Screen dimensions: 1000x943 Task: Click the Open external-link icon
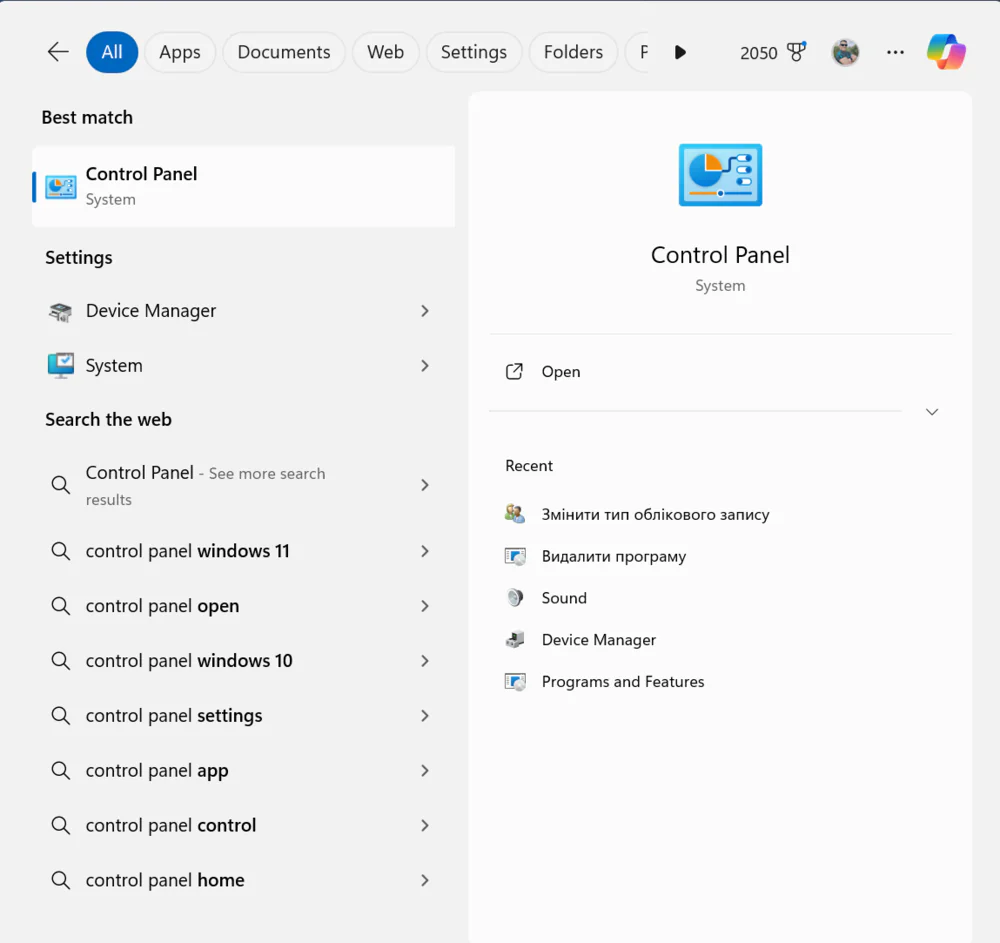point(514,372)
